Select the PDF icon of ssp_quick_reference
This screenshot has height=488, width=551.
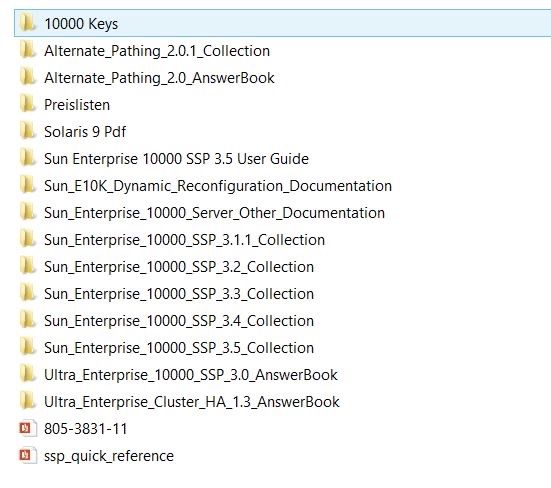28,456
